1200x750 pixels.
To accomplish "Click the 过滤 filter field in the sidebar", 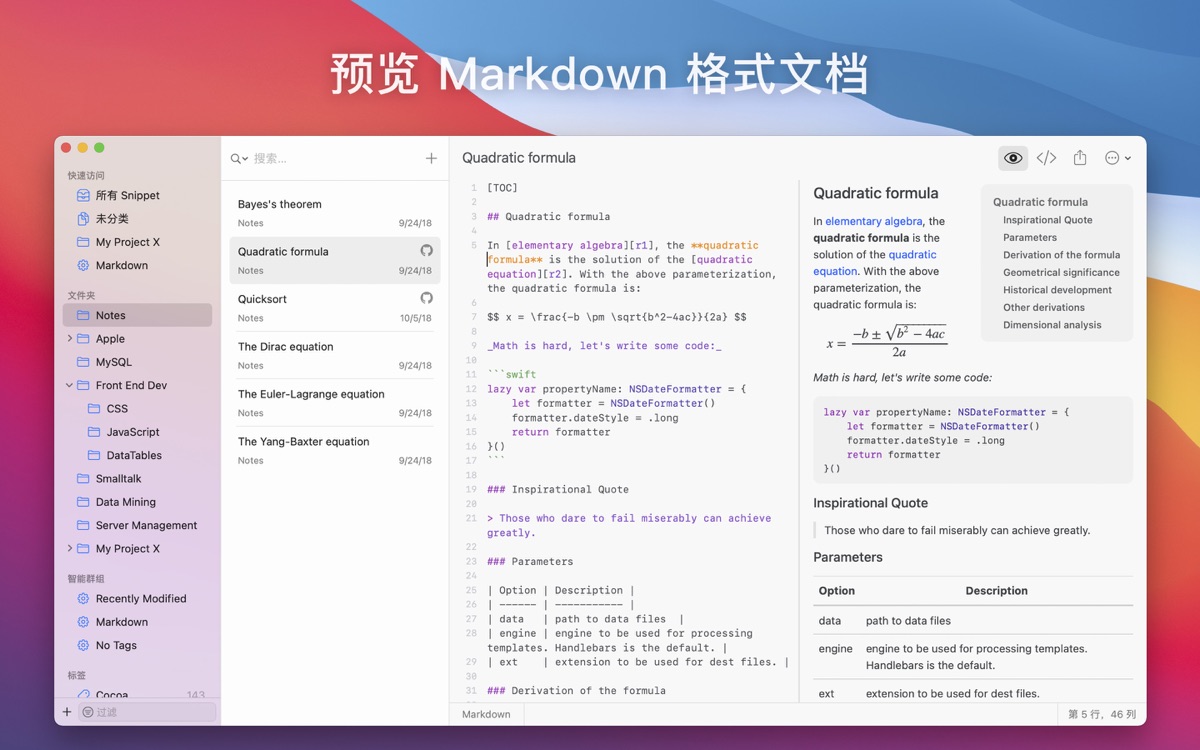I will [147, 712].
